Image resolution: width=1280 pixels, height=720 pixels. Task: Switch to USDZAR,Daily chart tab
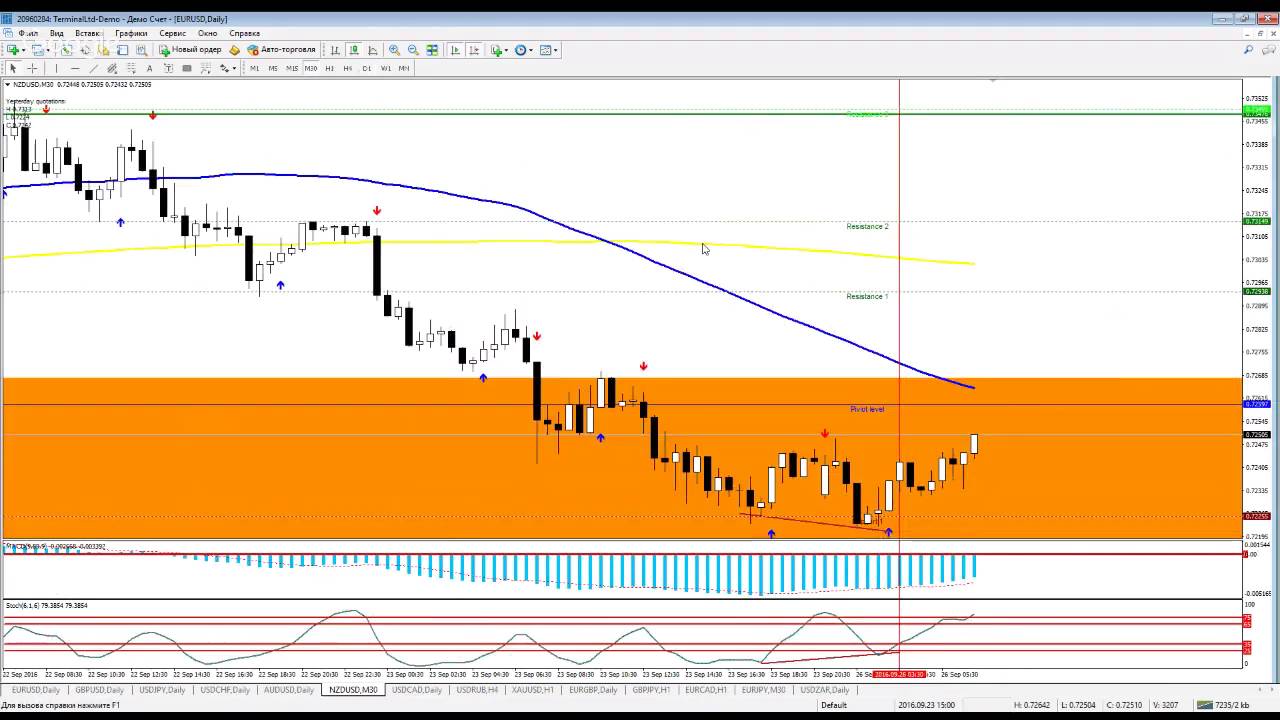[x=825, y=690]
